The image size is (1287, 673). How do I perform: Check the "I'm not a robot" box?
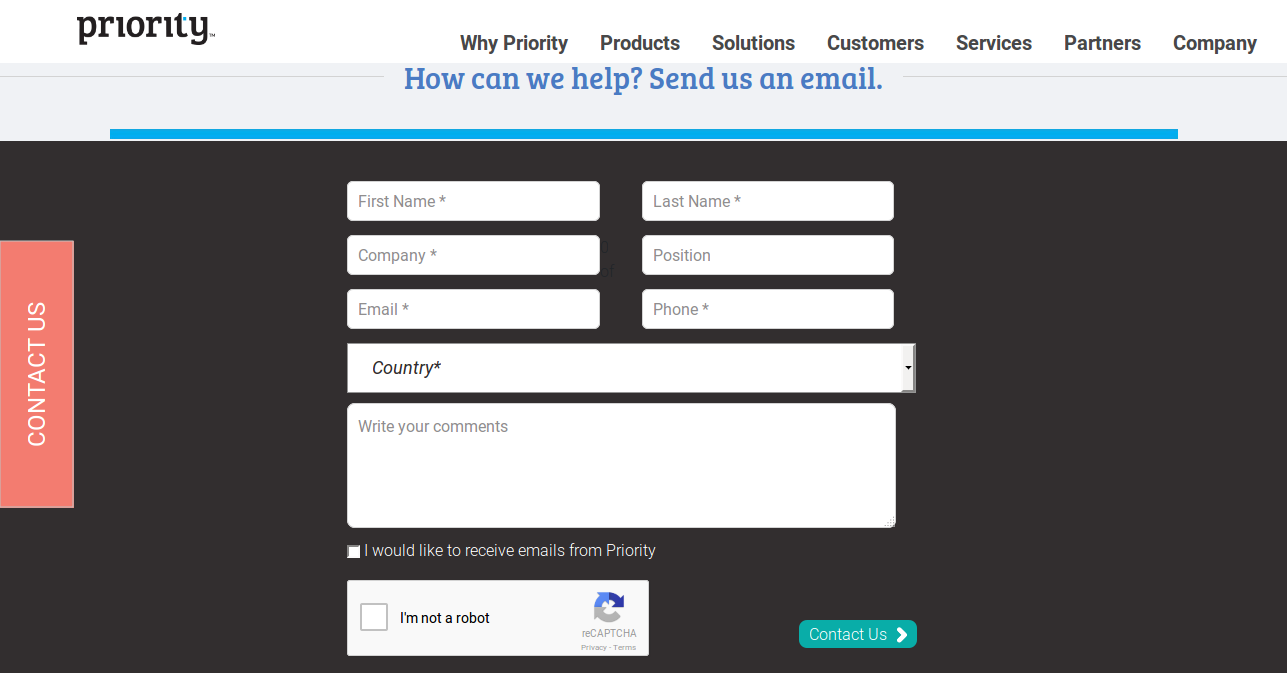(373, 617)
